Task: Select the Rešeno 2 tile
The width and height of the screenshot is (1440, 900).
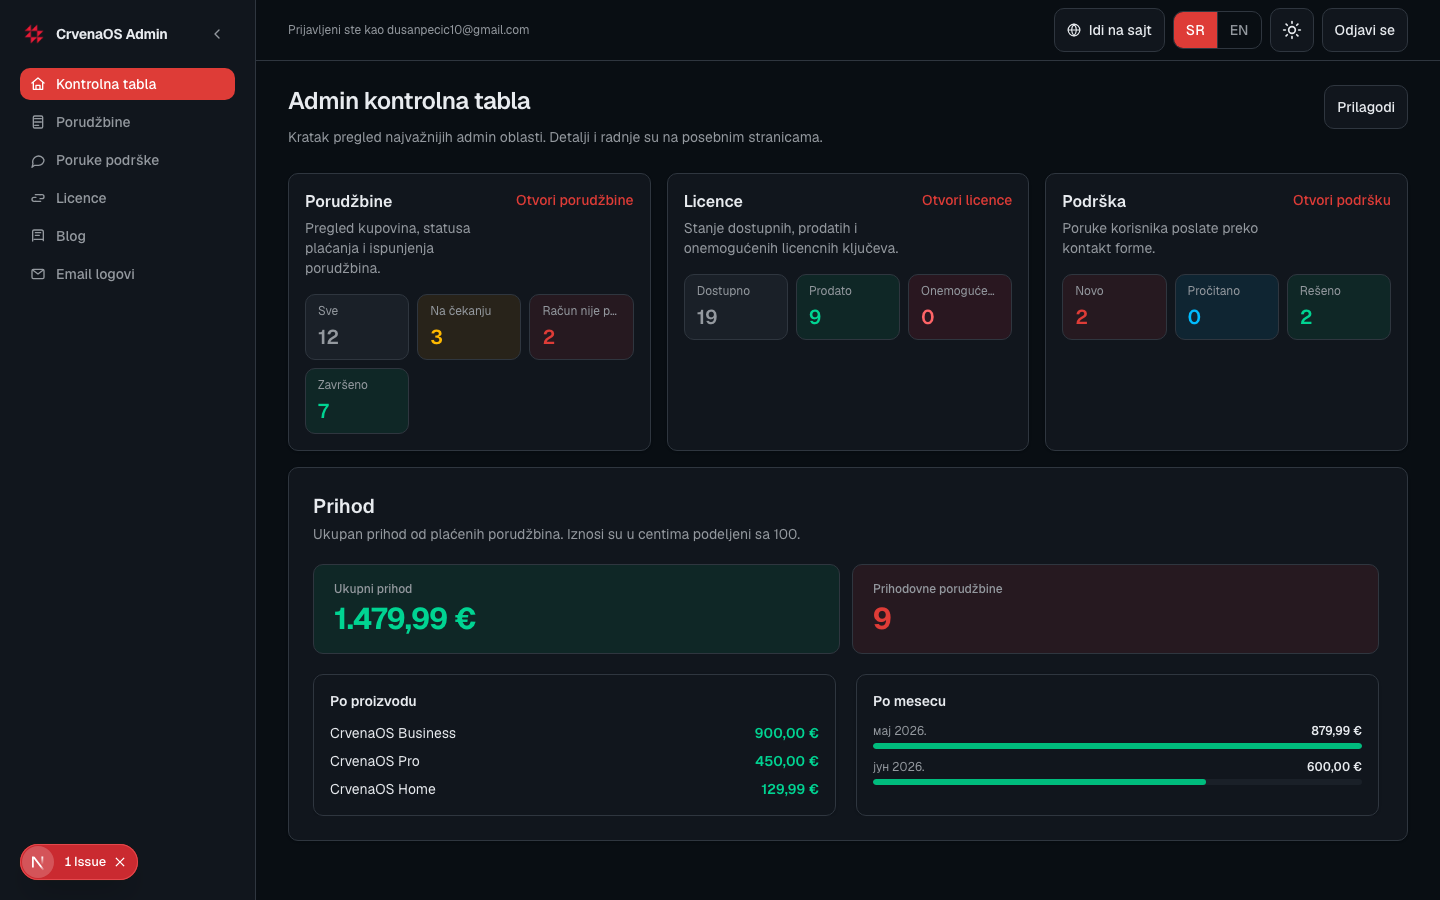Action: click(x=1339, y=307)
